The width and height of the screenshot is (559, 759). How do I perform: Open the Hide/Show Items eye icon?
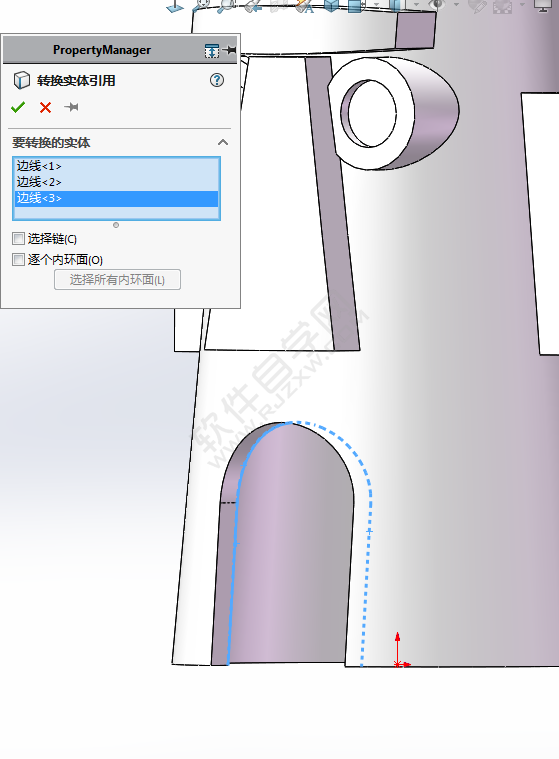click(x=438, y=5)
